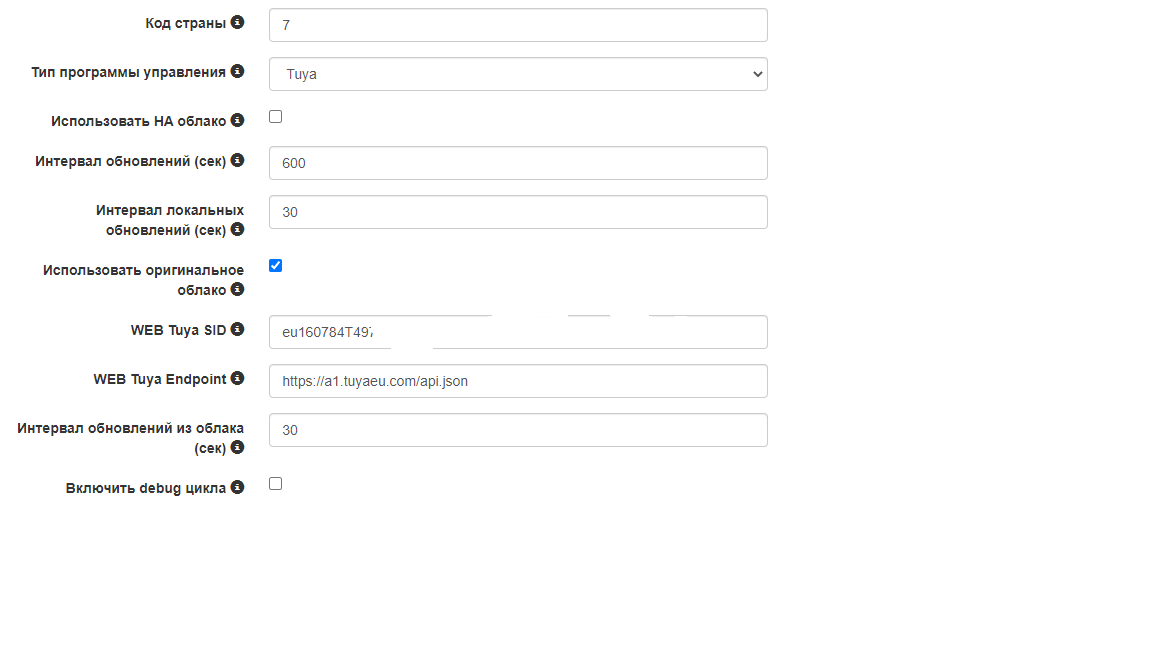Focus the Интервал обновлений из облака field

point(518,430)
